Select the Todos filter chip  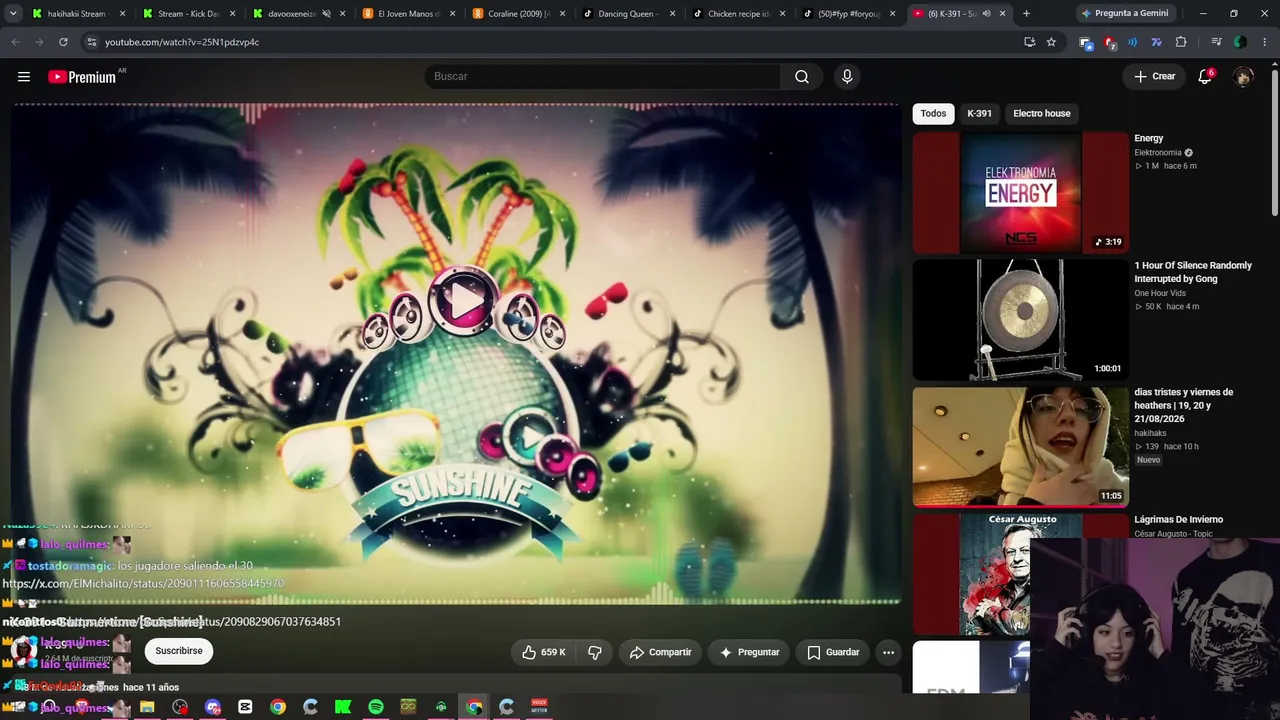coord(933,113)
